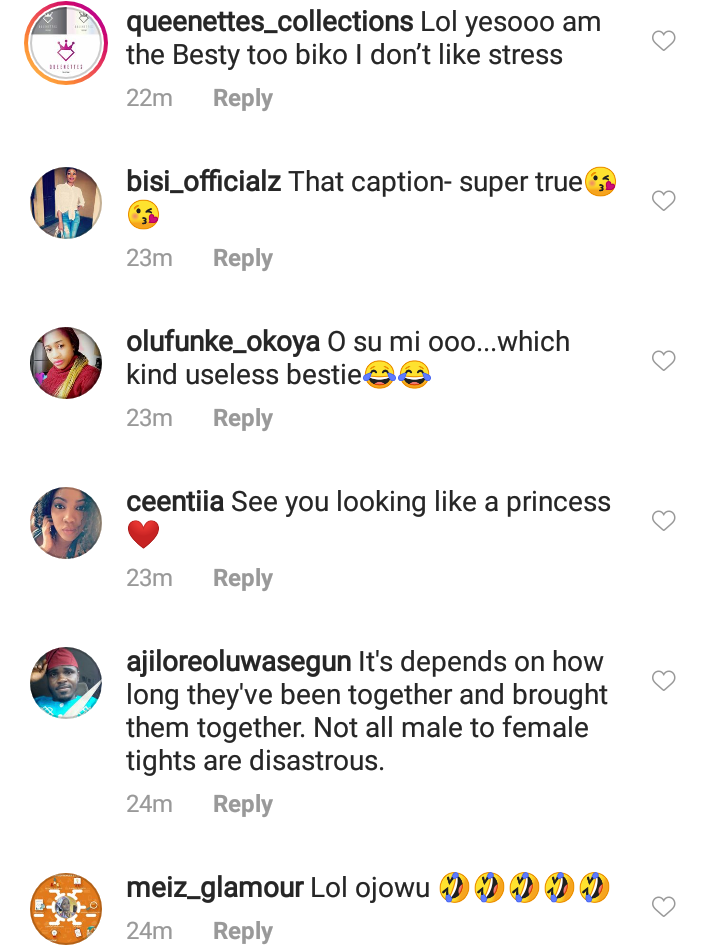Reply to queenettes_collections' comment
Viewport: 720px width, 946px height.
pos(243,98)
